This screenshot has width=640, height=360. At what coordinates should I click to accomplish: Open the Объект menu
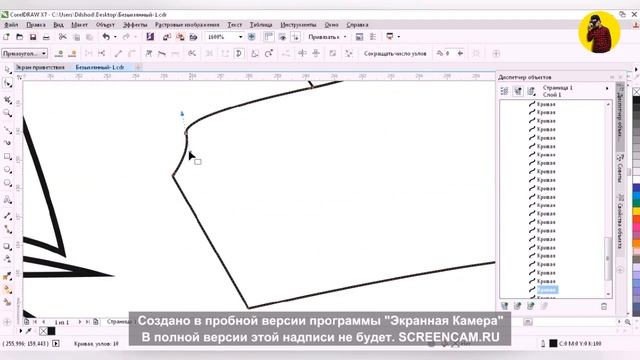[x=105, y=25]
